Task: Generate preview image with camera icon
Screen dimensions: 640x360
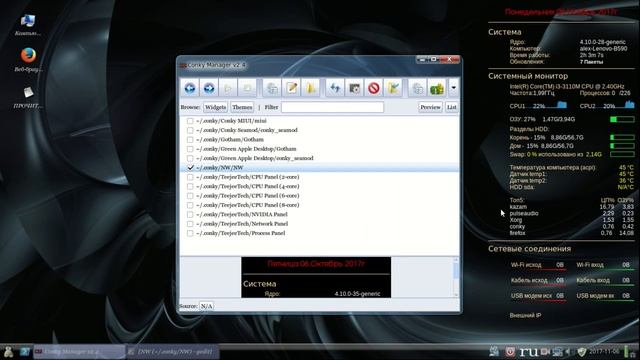Action: (354, 88)
